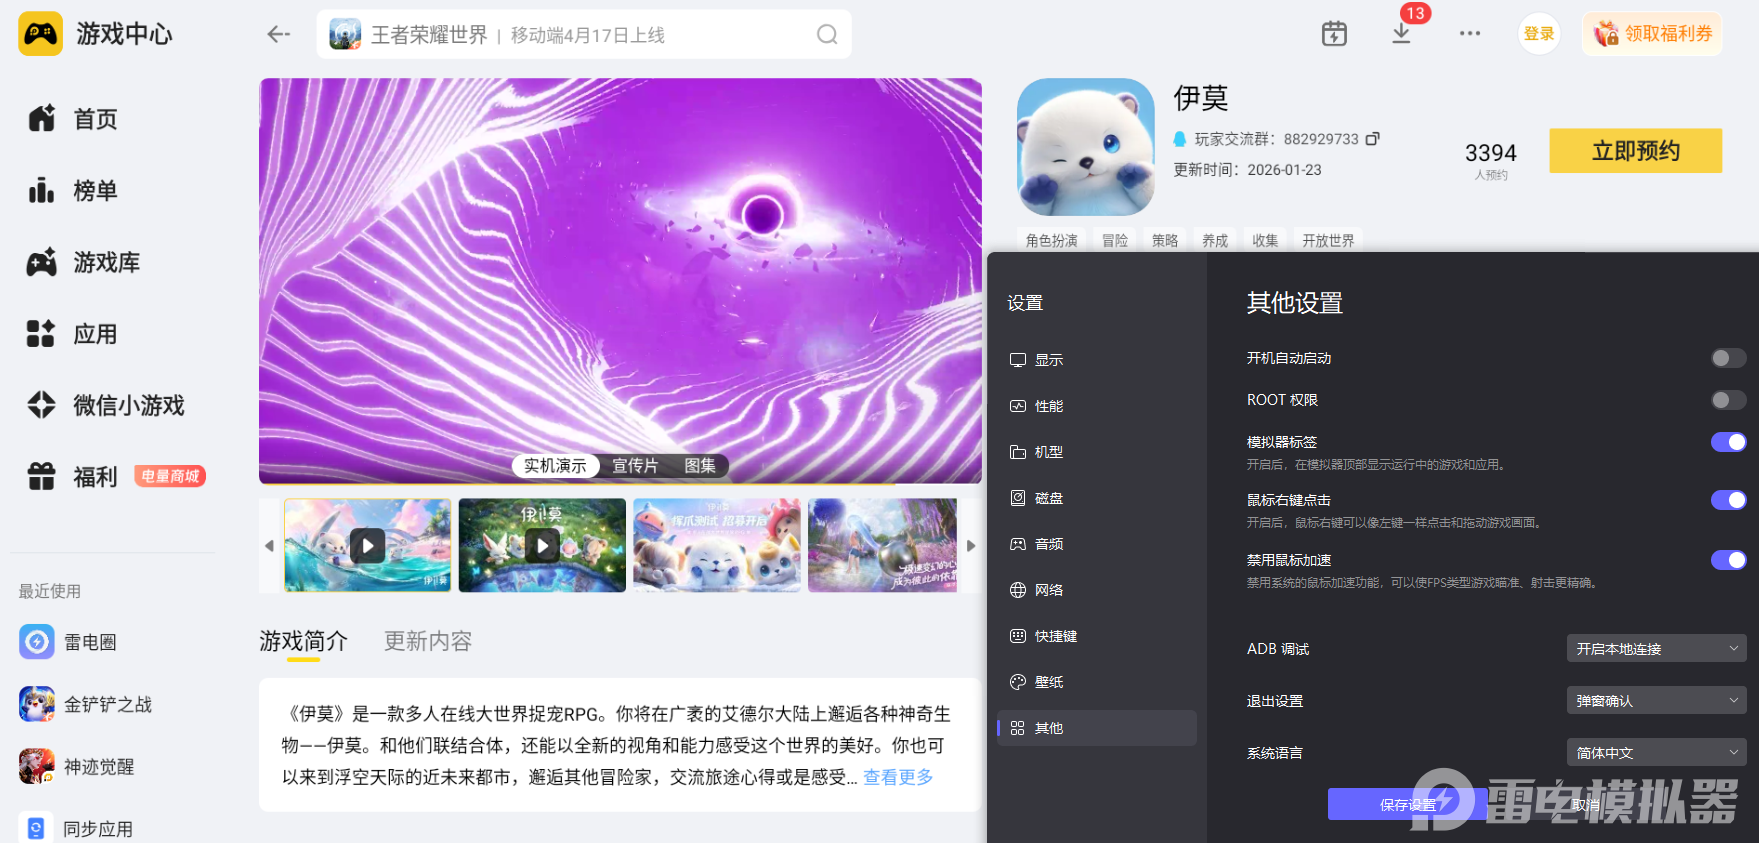This screenshot has width=1759, height=843.
Task: Select 性能 settings category
Action: [1097, 406]
